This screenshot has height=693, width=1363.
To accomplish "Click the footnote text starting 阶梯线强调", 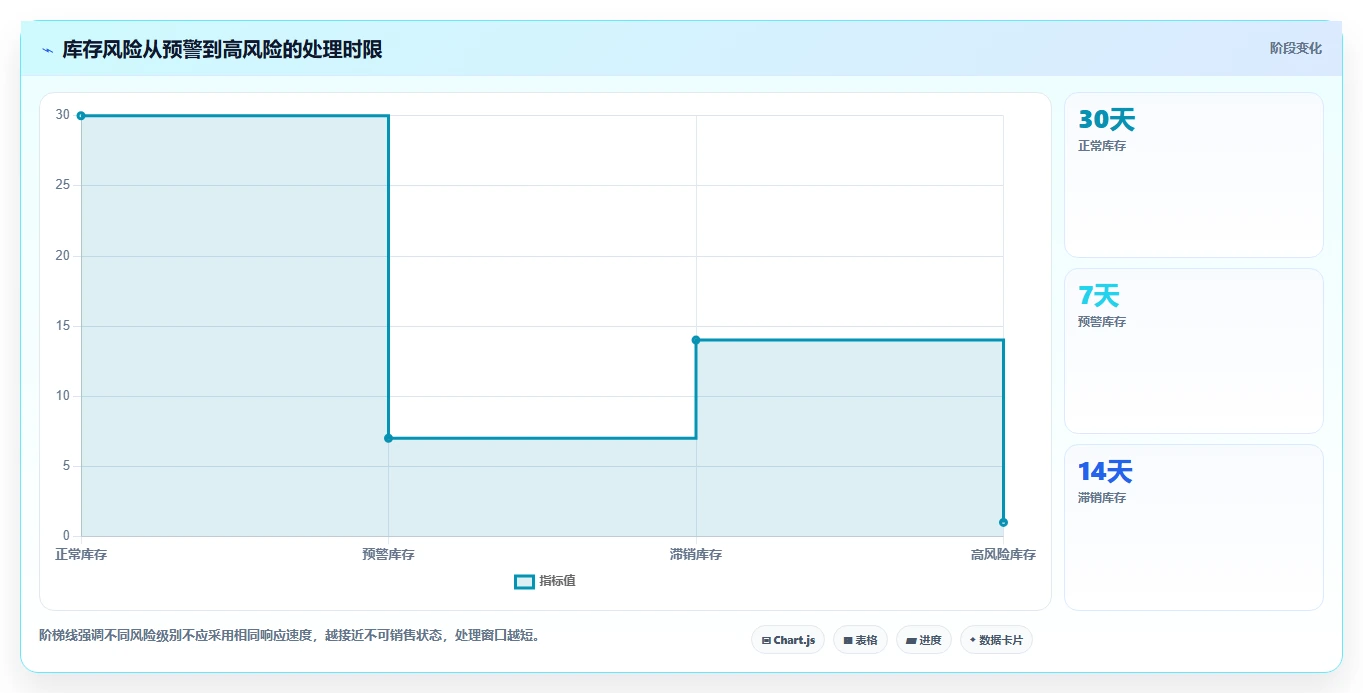I will coord(292,636).
